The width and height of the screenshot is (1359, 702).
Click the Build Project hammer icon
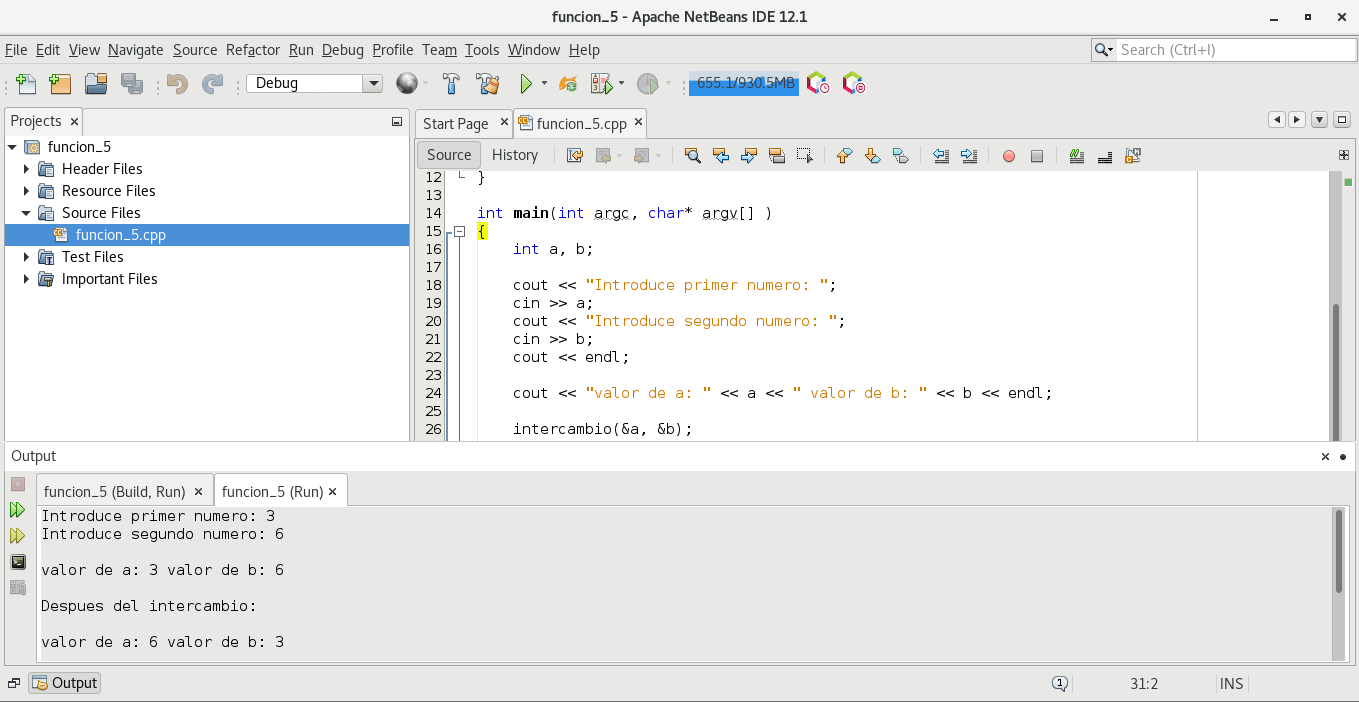point(451,84)
